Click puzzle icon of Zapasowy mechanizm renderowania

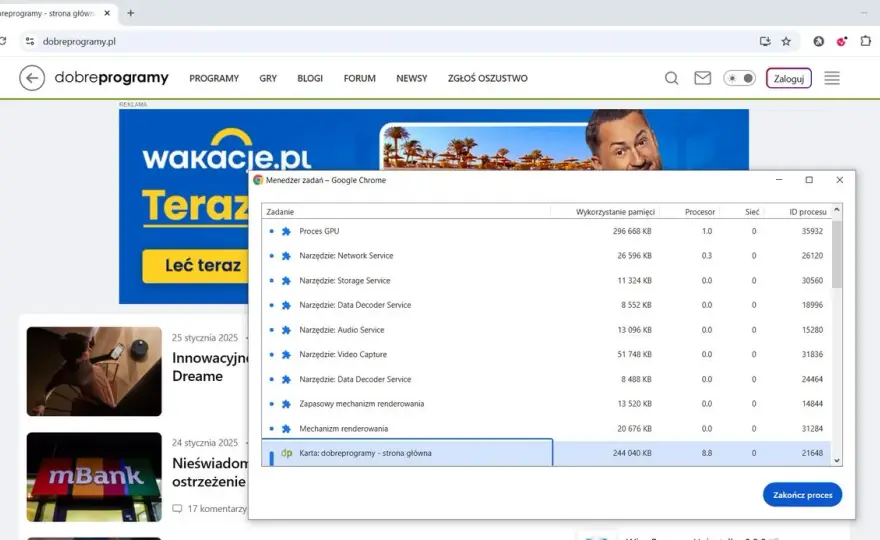[286, 404]
